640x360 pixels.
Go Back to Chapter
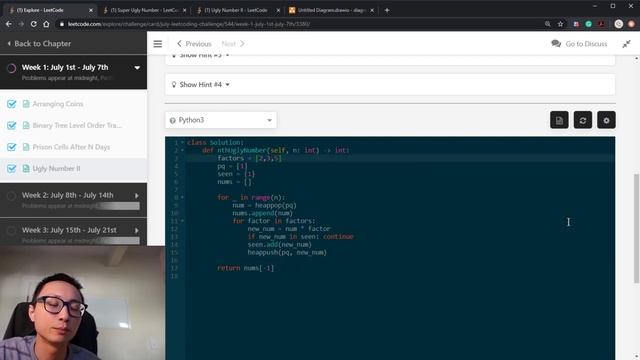tap(39, 43)
